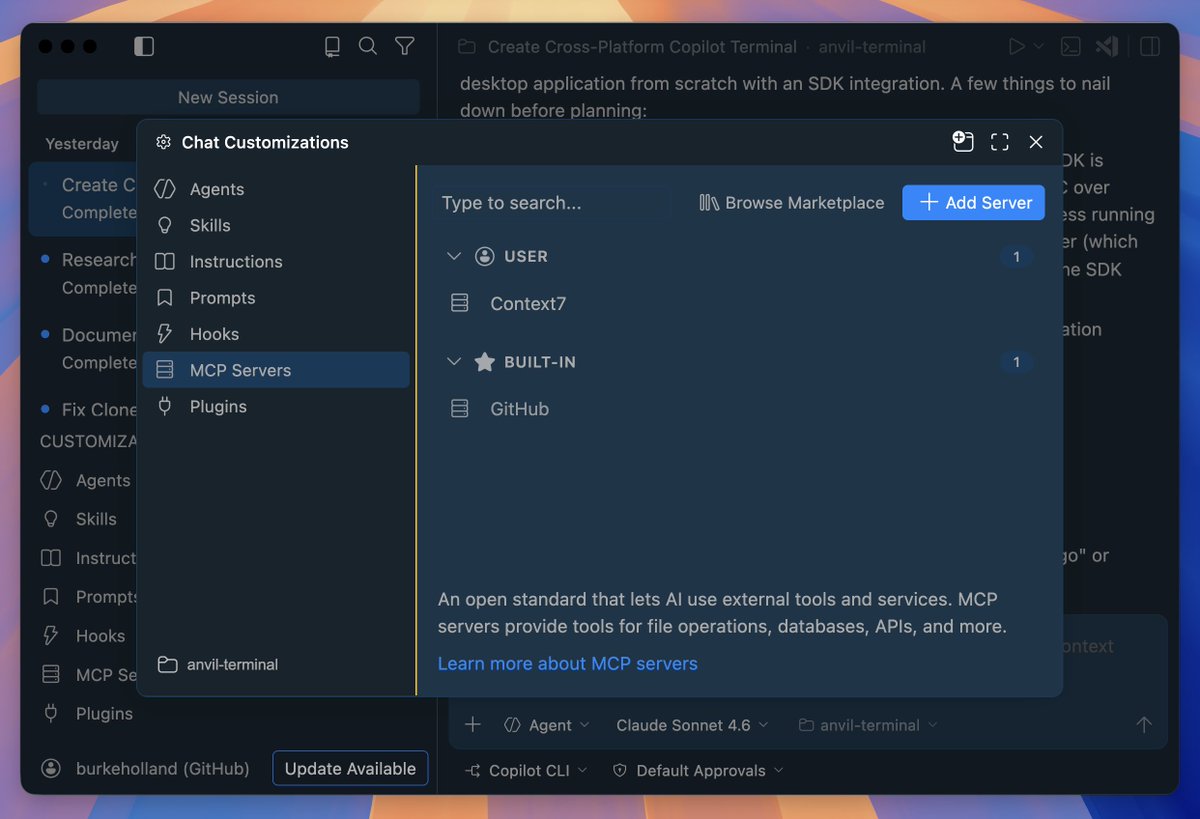Click the folder icon before session title
This screenshot has width=1200, height=819.
pyautogui.click(x=466, y=47)
